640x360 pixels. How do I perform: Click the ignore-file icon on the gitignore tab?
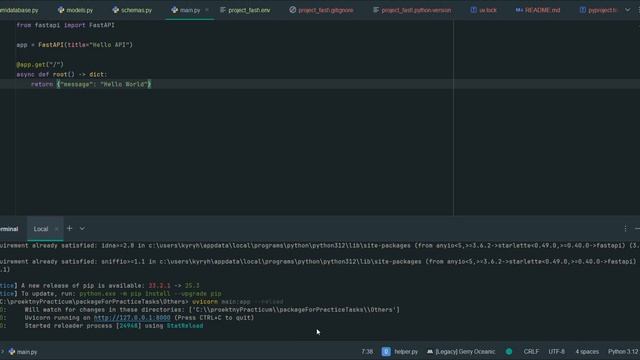(293, 10)
